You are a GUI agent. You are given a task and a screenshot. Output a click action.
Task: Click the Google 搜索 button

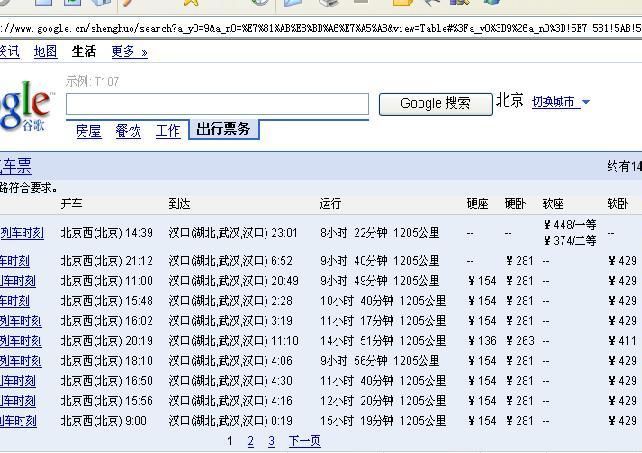coord(436,104)
